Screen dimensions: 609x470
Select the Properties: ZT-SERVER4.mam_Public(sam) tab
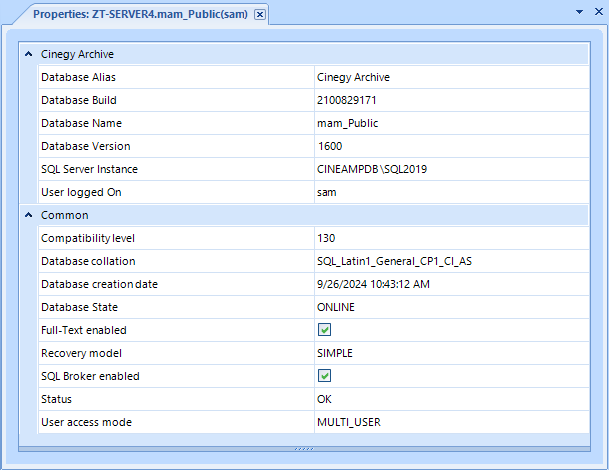[x=140, y=14]
